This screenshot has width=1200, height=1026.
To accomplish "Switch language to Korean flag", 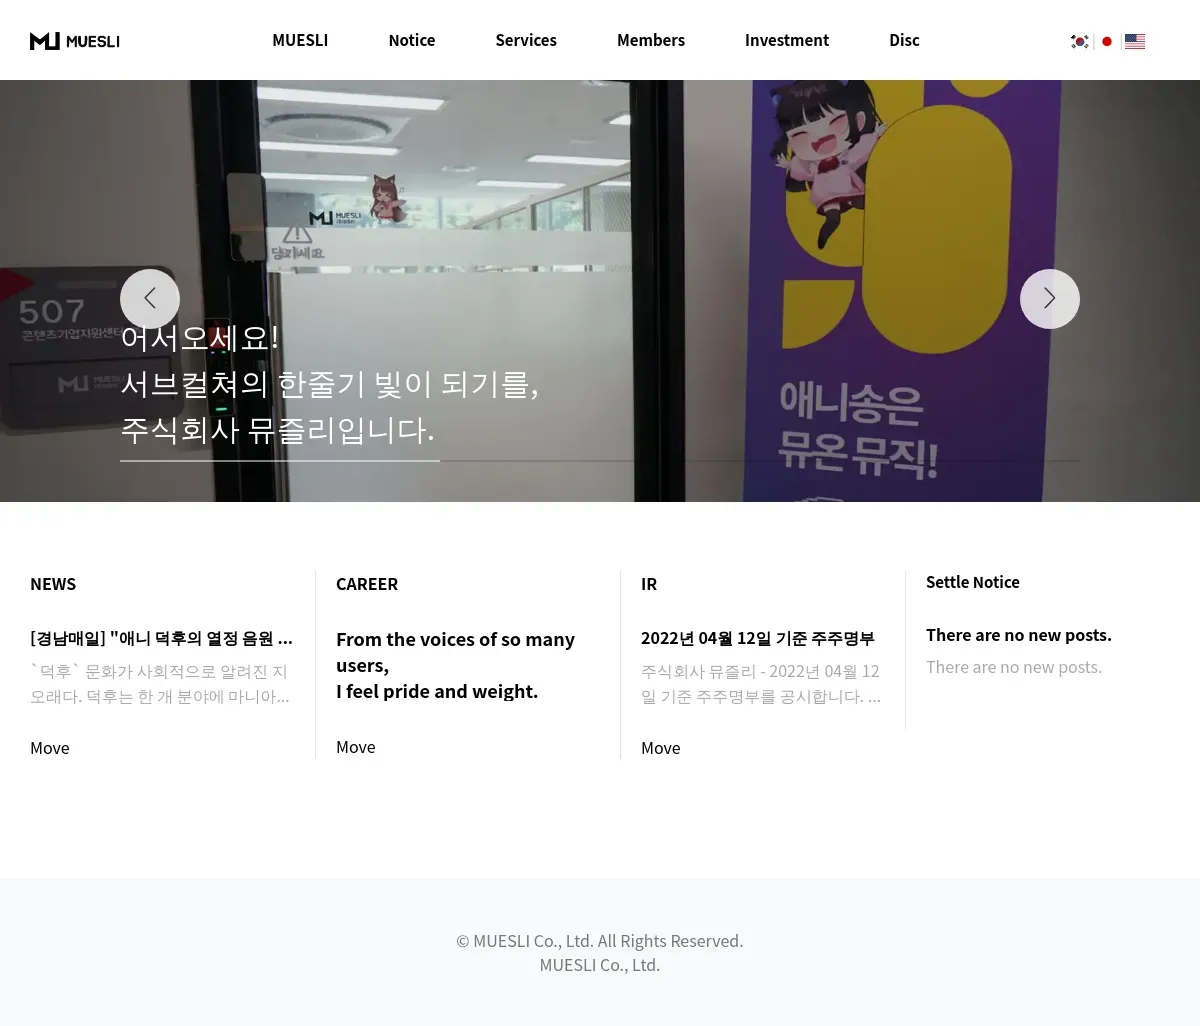I will [x=1080, y=41].
